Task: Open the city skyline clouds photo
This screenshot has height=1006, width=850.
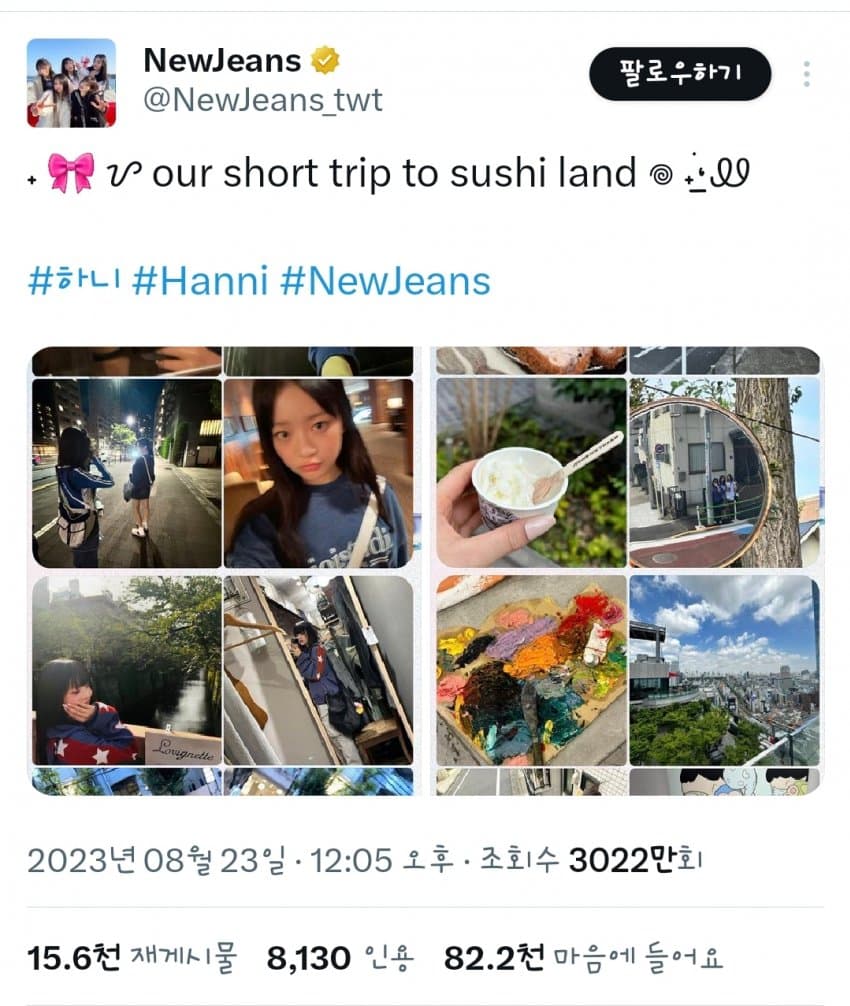Action: [724, 670]
